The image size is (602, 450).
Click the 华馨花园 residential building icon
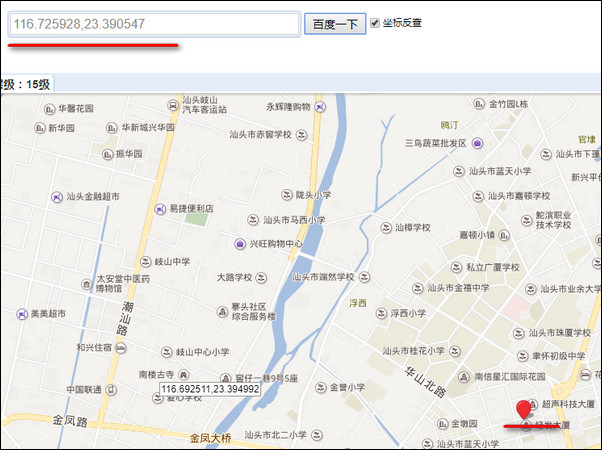[x=49, y=109]
